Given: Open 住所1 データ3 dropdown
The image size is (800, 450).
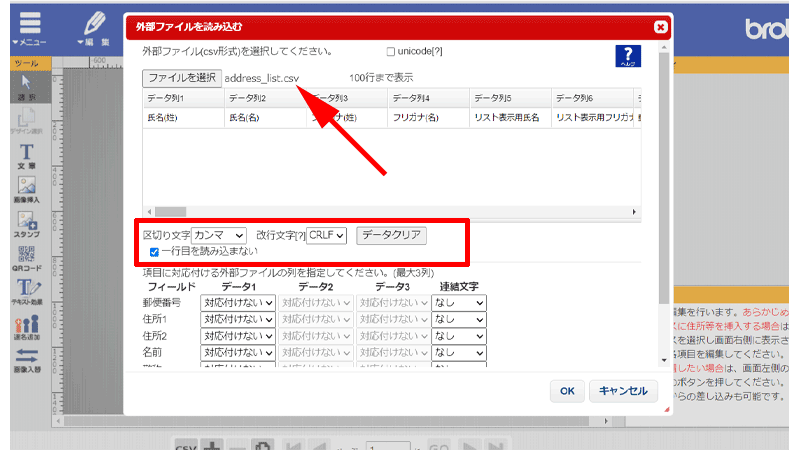Looking at the screenshot, I should pos(393,319).
